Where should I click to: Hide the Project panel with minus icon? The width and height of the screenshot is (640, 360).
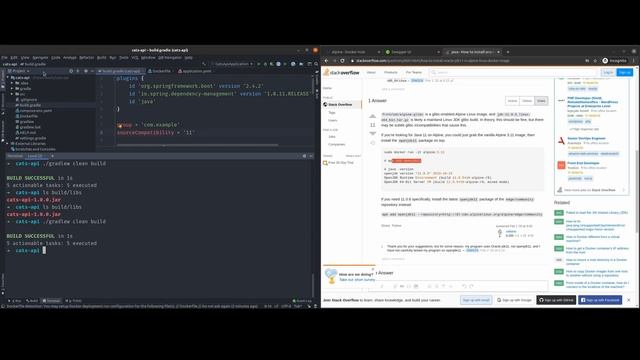click(x=92, y=71)
